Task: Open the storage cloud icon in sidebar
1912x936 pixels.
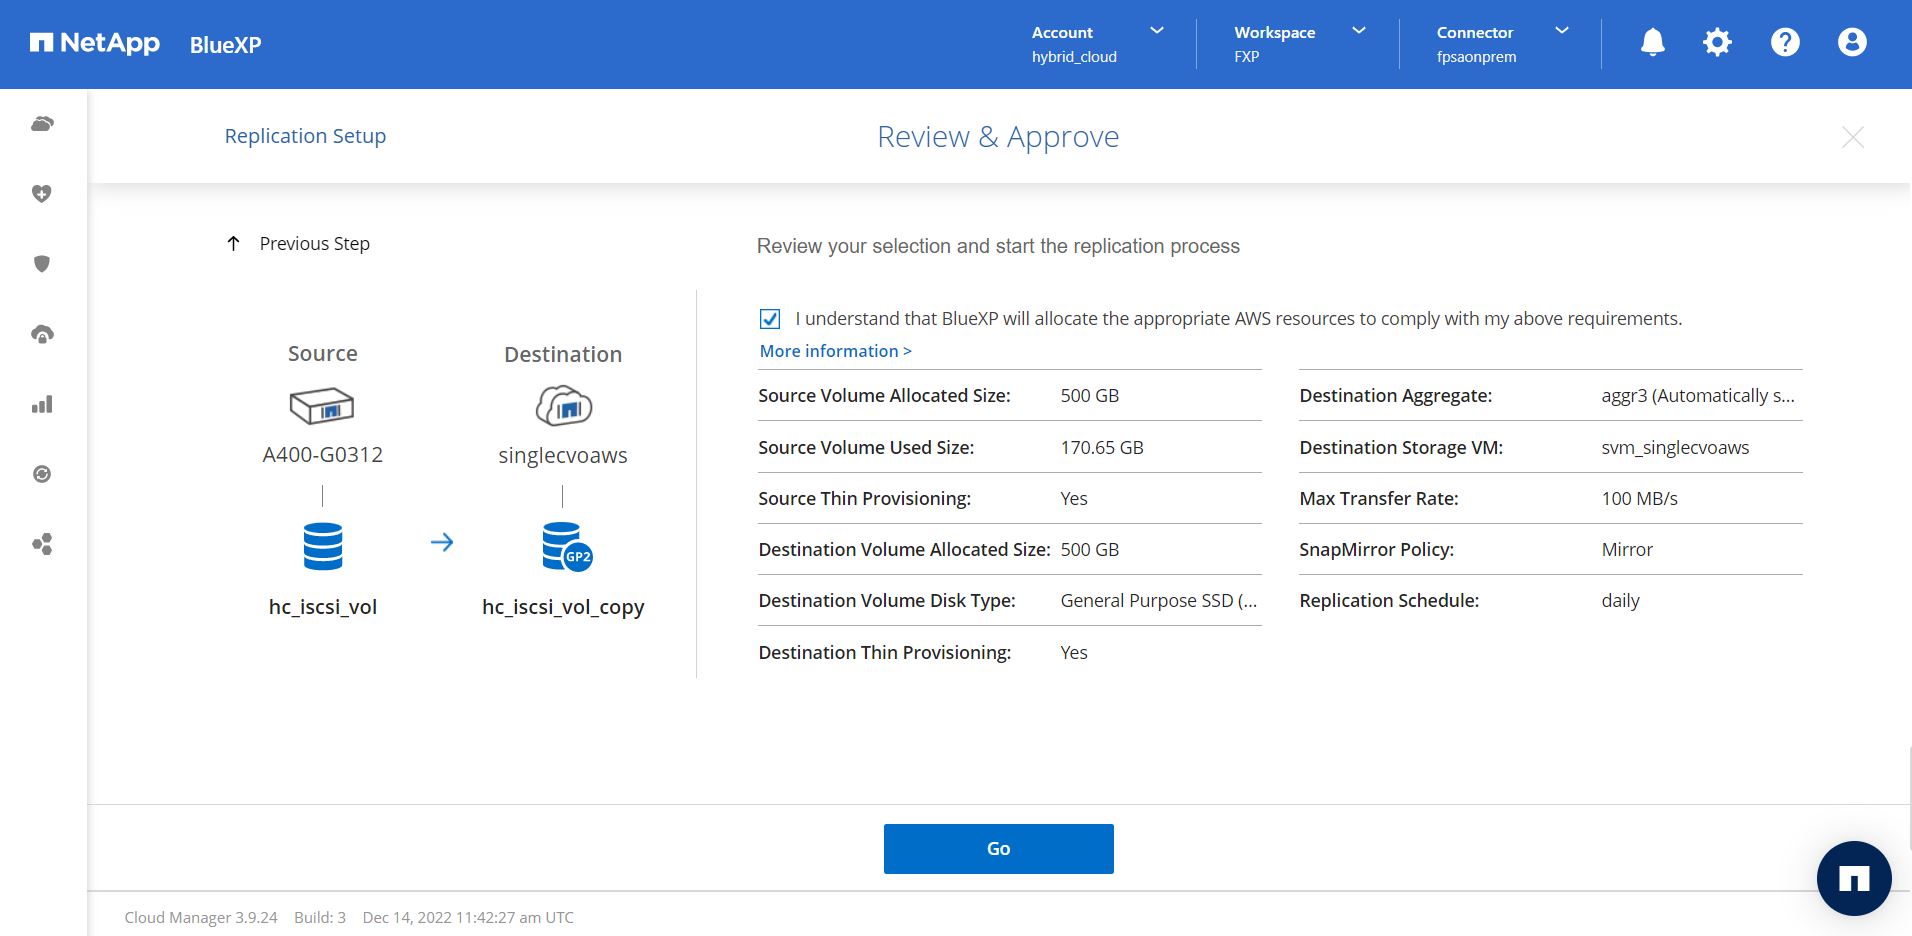Action: 42,124
